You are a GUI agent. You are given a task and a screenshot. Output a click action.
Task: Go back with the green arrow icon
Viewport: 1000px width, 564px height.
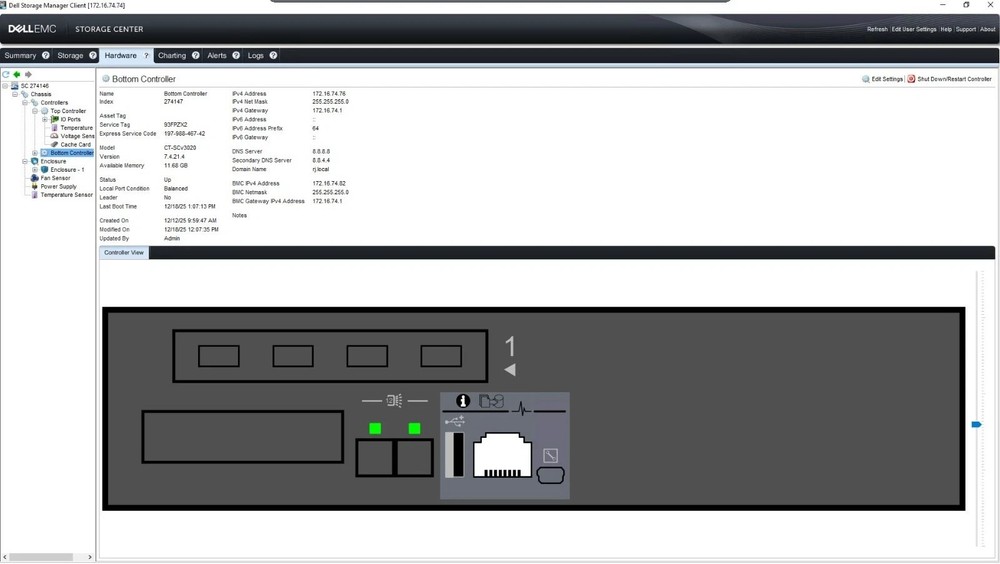(x=17, y=74)
